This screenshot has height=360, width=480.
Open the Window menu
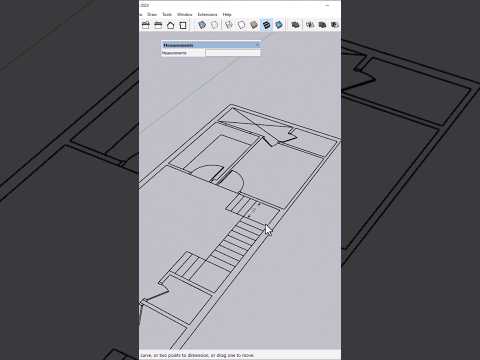(x=184, y=14)
